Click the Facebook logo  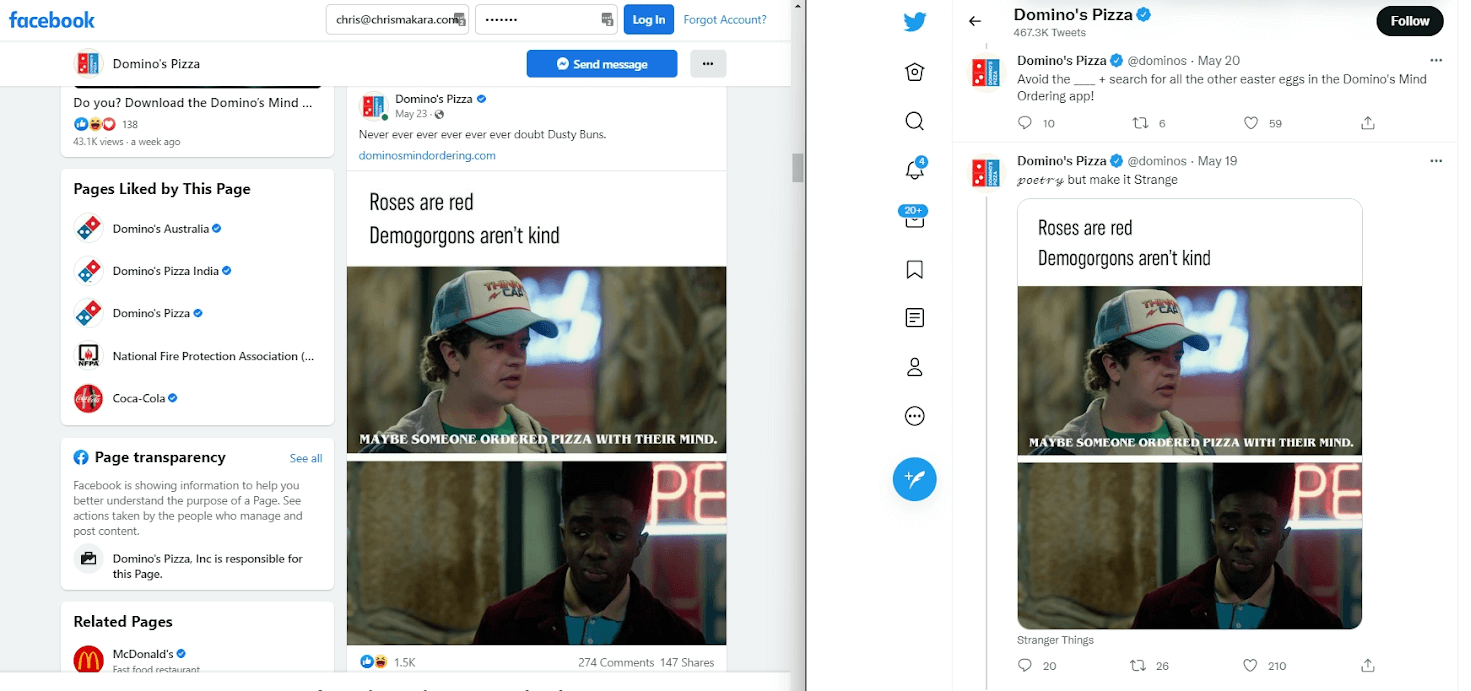pos(52,20)
